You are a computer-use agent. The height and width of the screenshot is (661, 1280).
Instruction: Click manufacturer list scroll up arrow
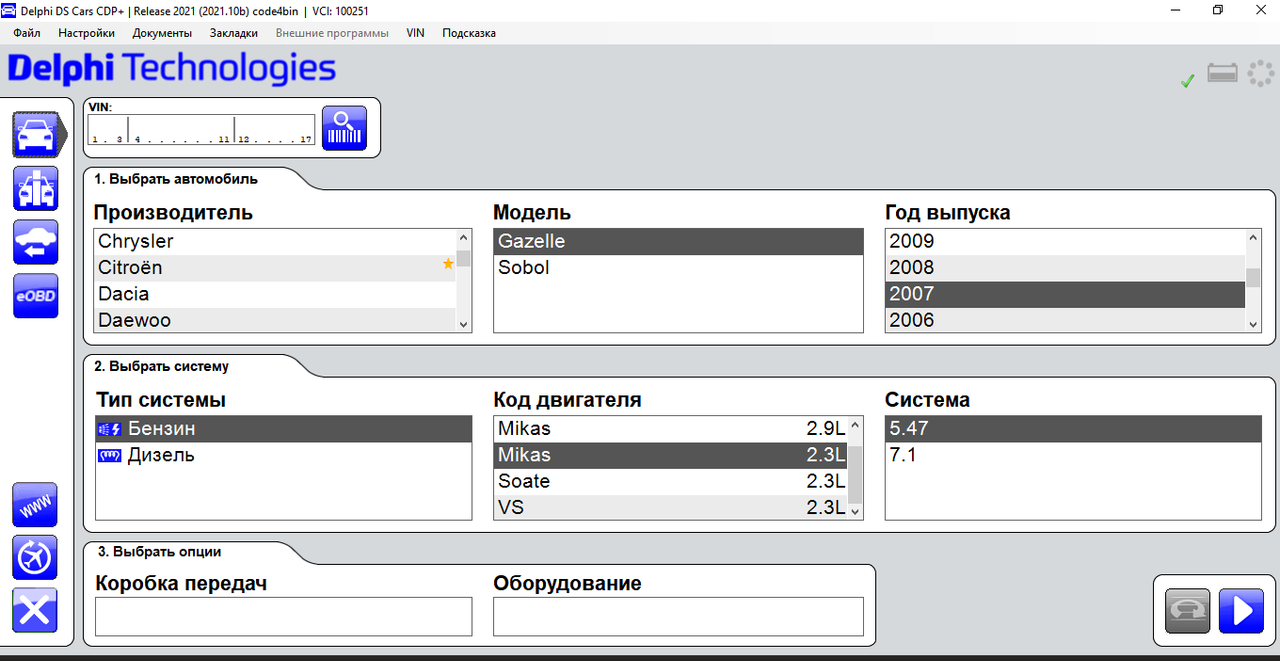[463, 238]
